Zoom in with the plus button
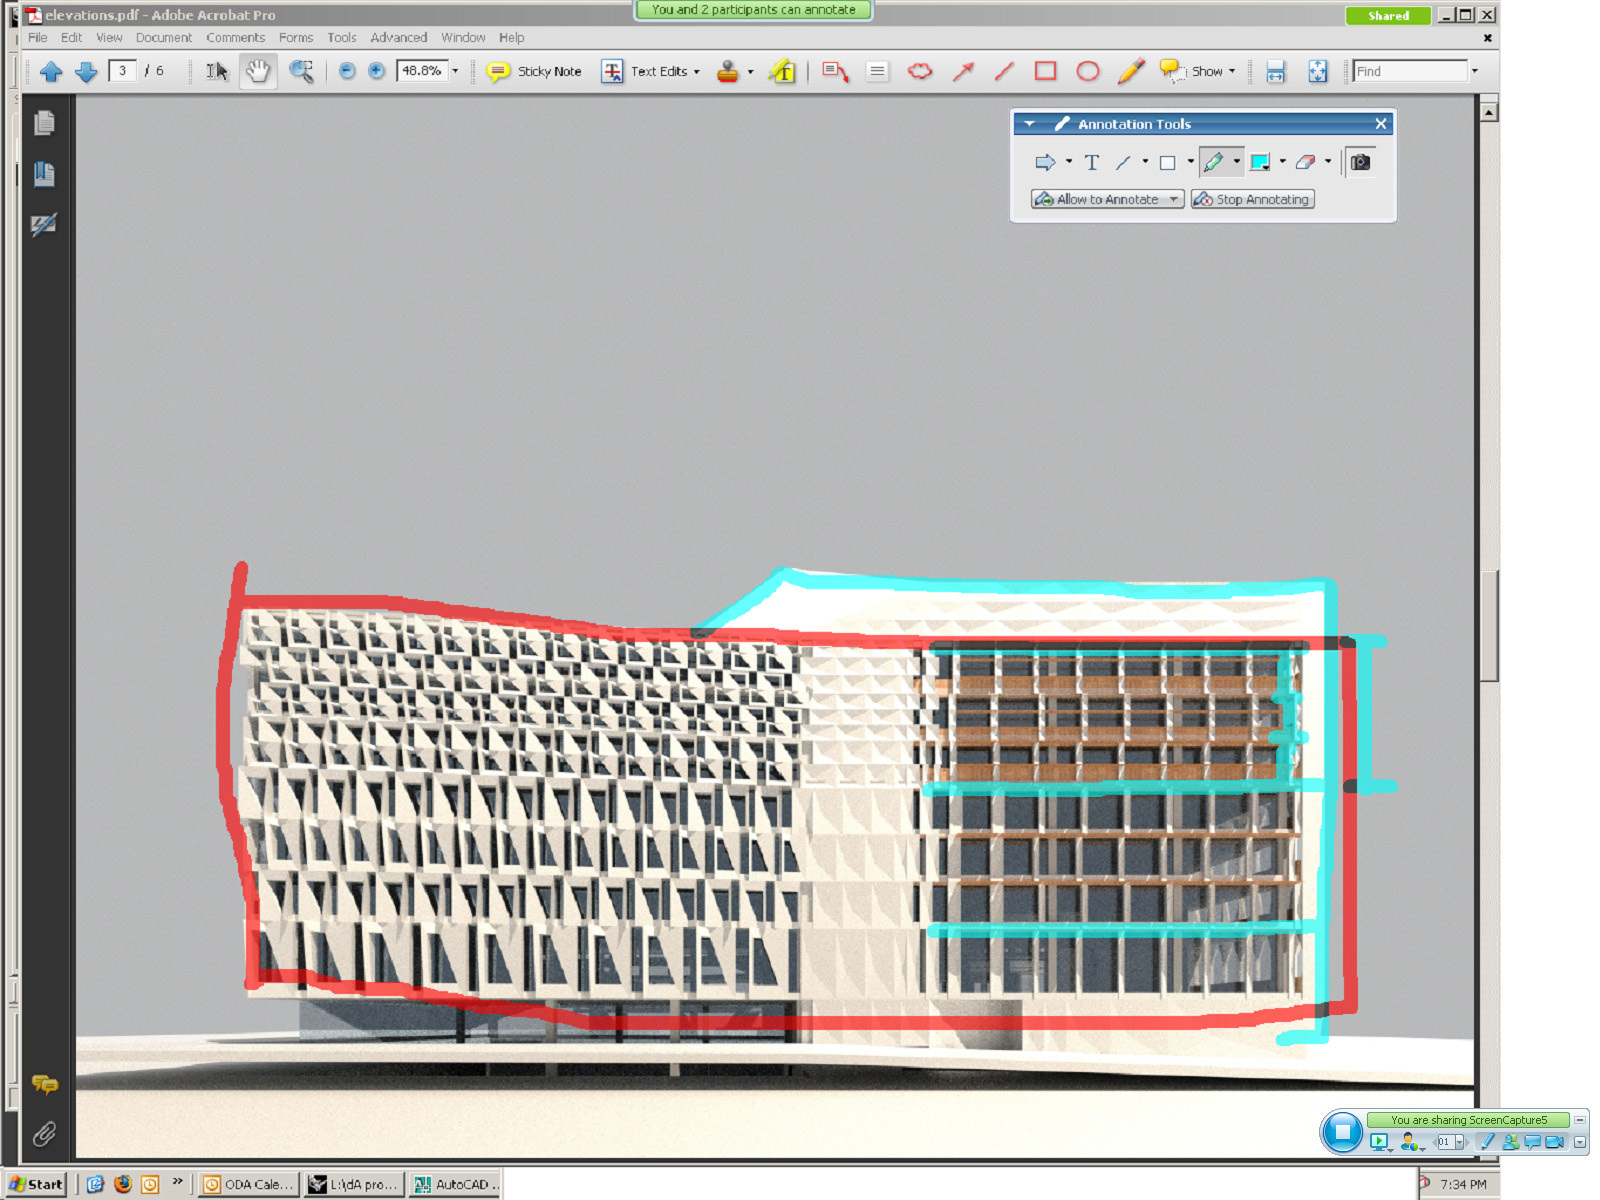Image resolution: width=1600 pixels, height=1200 pixels. click(x=376, y=71)
